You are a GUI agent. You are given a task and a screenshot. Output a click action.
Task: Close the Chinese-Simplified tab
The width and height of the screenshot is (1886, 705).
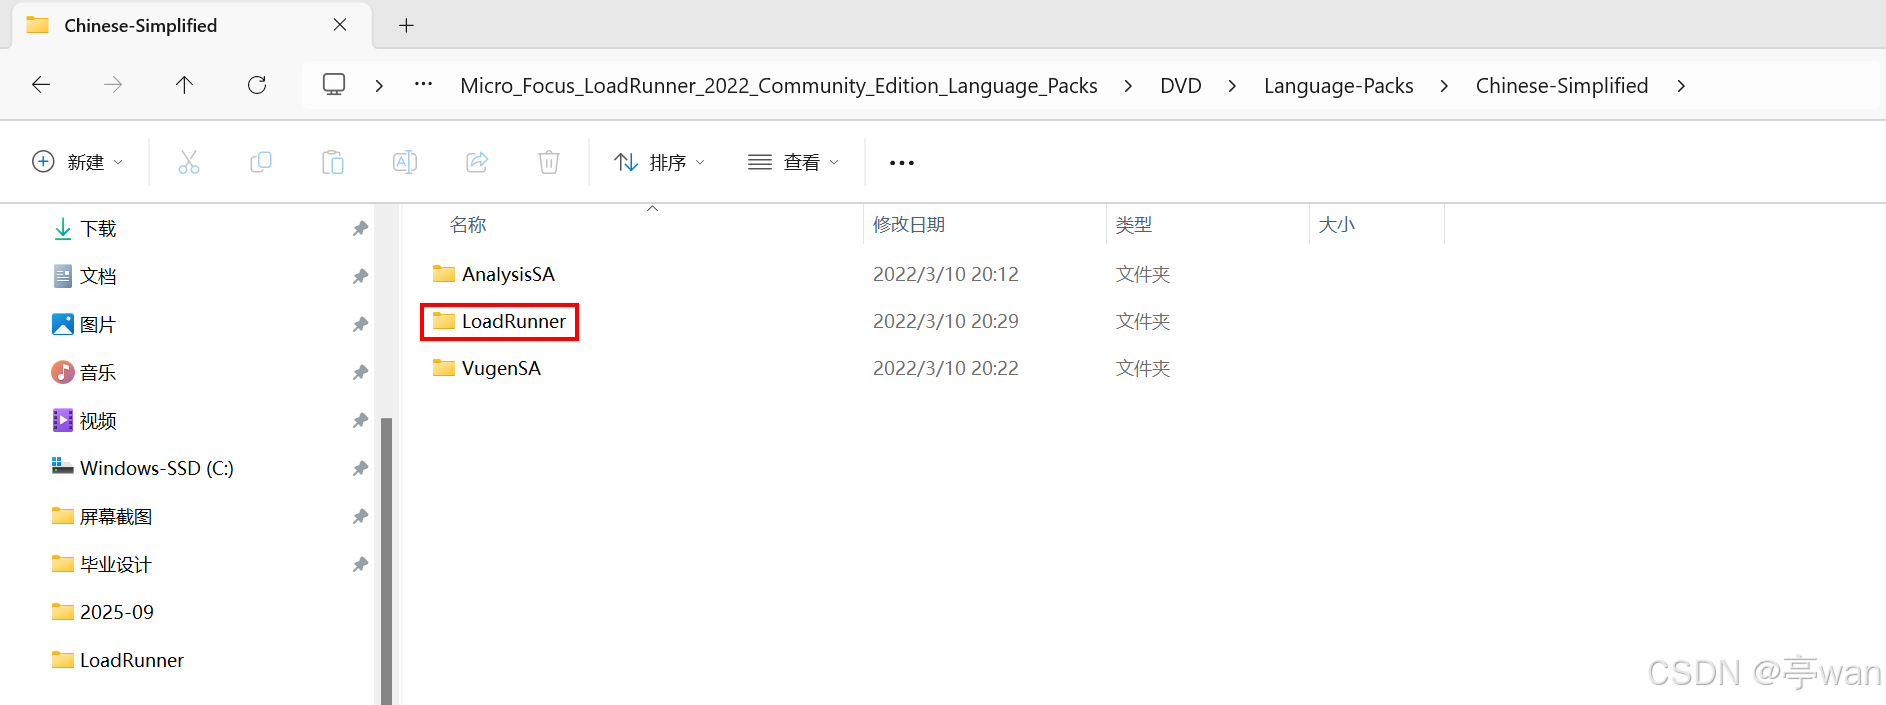(x=340, y=25)
